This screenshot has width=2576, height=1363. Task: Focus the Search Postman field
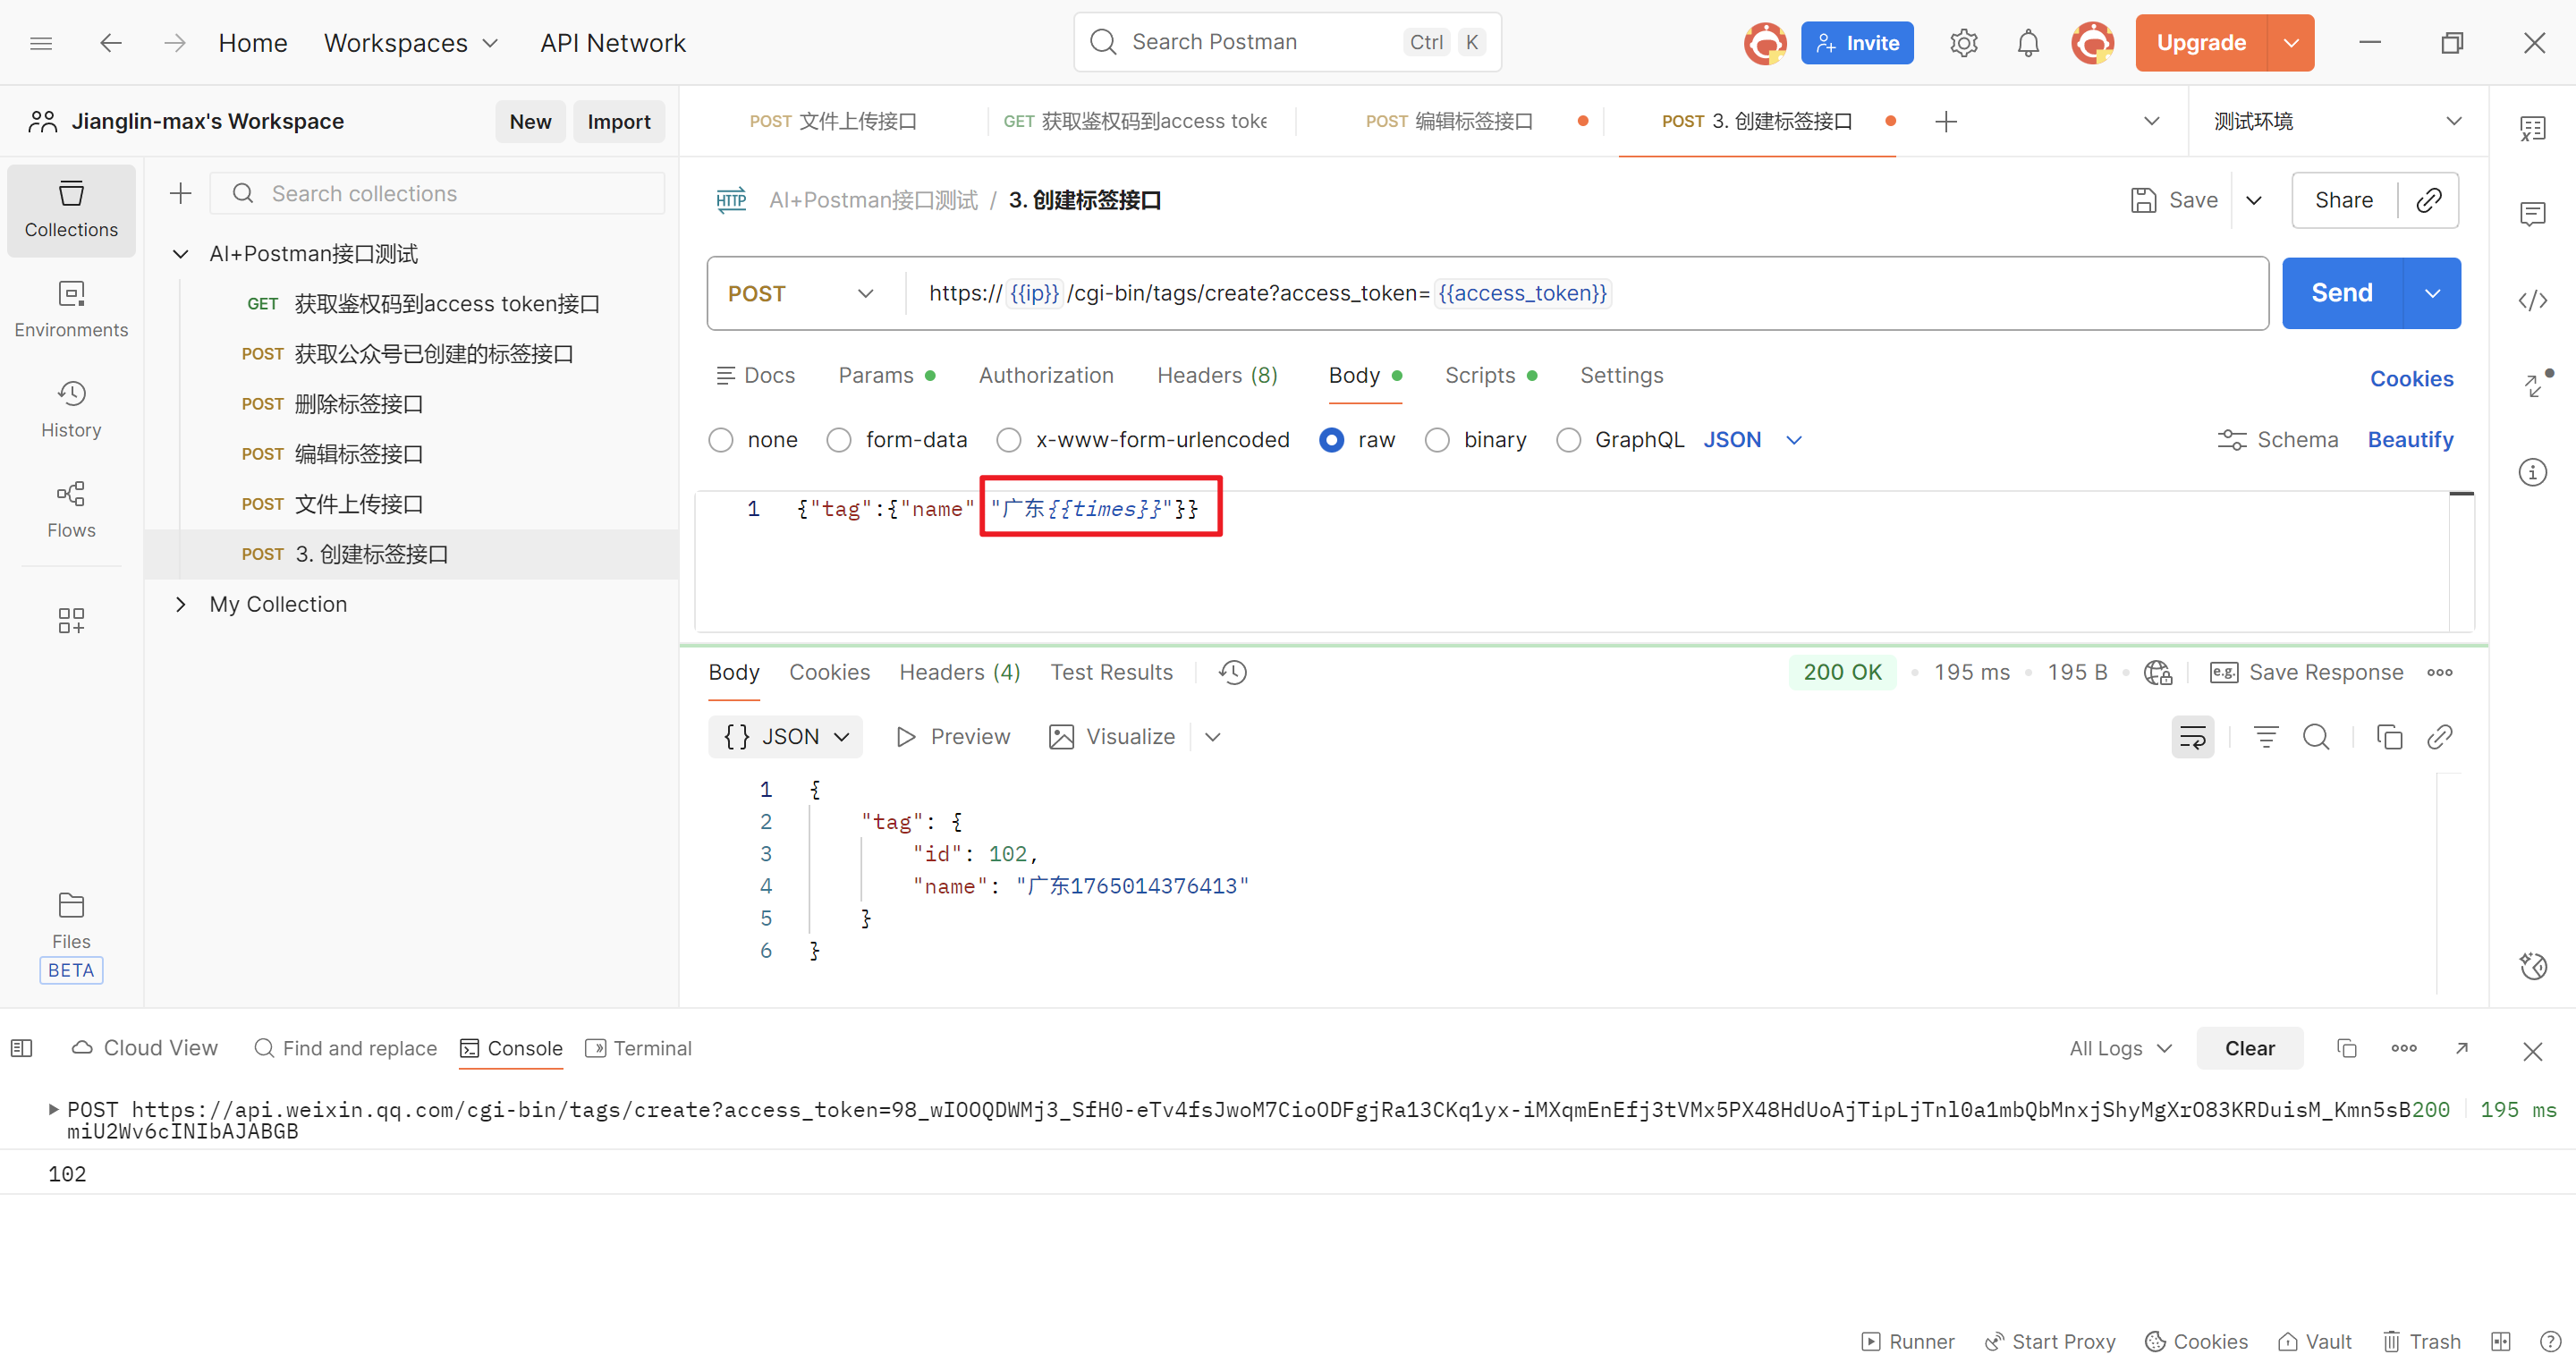(x=1287, y=42)
